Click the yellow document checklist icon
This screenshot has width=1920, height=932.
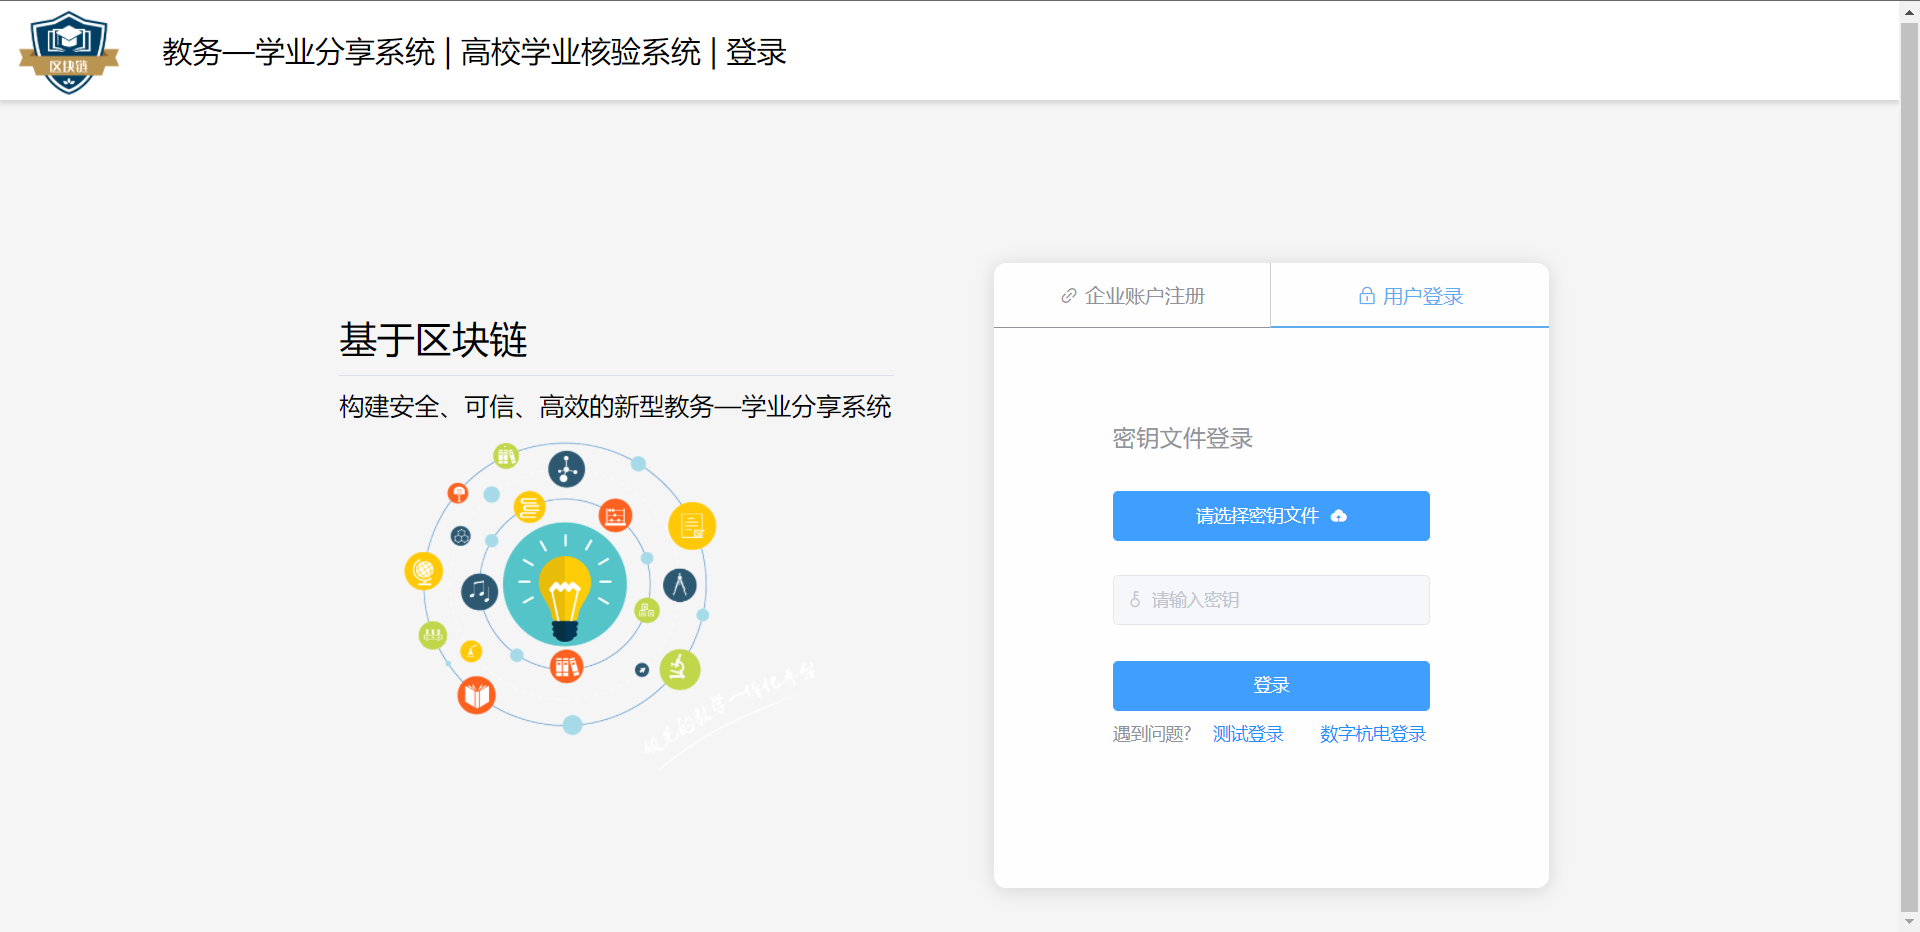point(692,526)
